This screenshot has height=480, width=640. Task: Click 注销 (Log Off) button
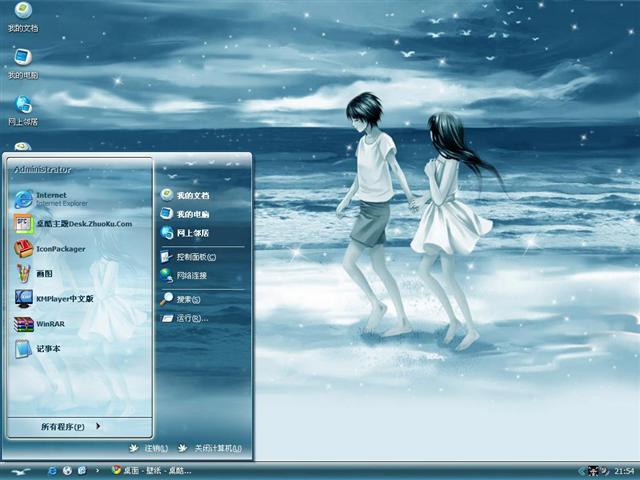[149, 448]
